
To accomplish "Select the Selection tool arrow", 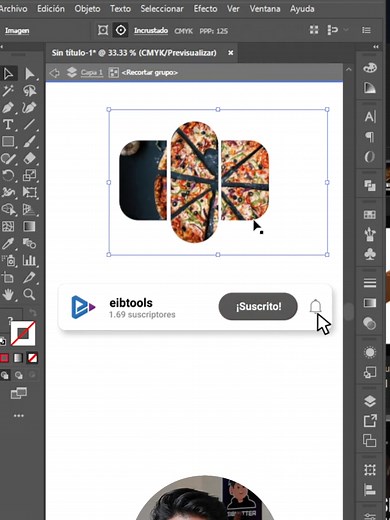I will click(x=8, y=74).
